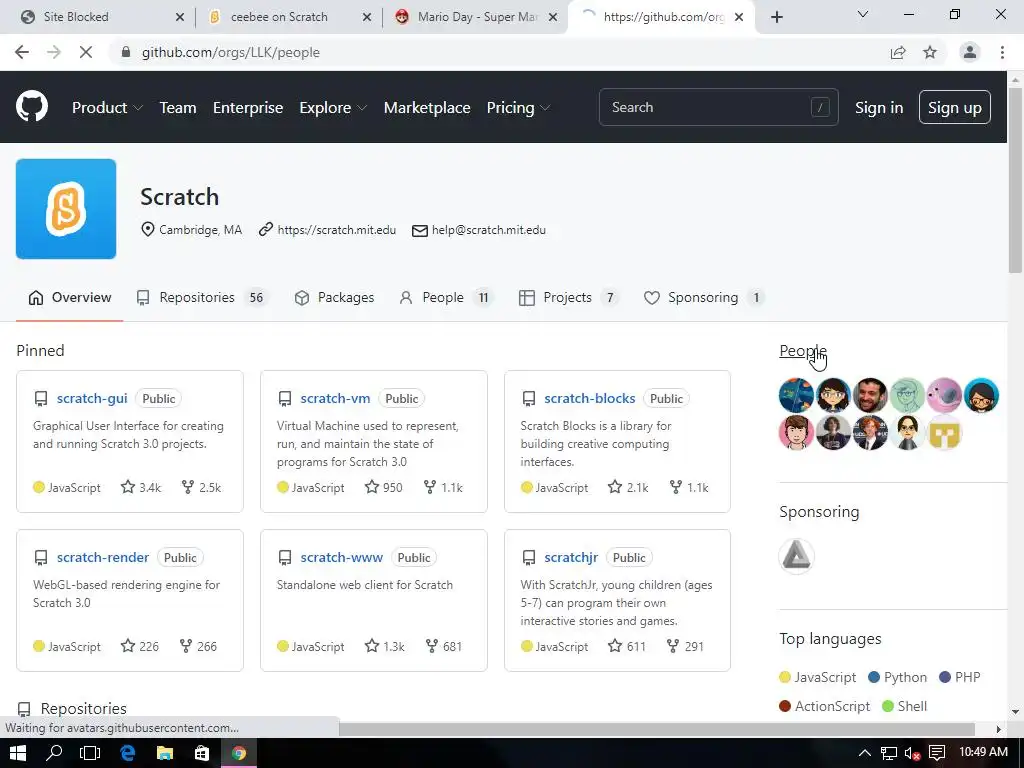Click the Sign up button
This screenshot has height=768, width=1024.
954,107
